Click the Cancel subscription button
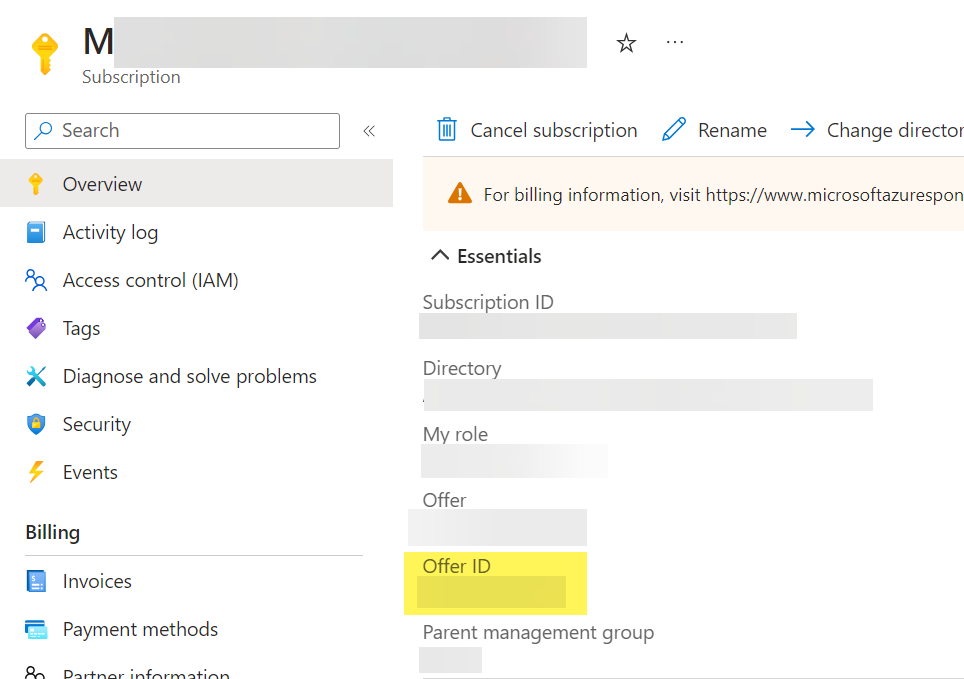Screen dimensions: 964x679 553,130
